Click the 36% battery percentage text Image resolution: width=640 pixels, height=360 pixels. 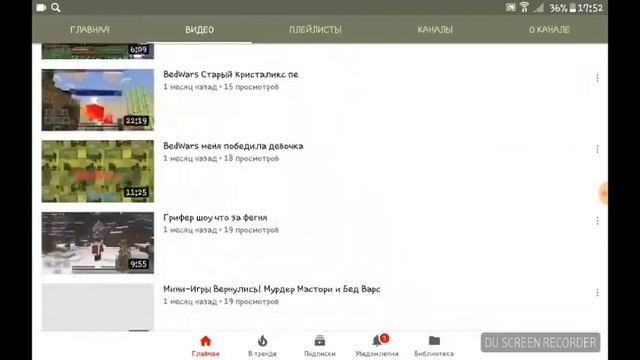pyautogui.click(x=558, y=8)
